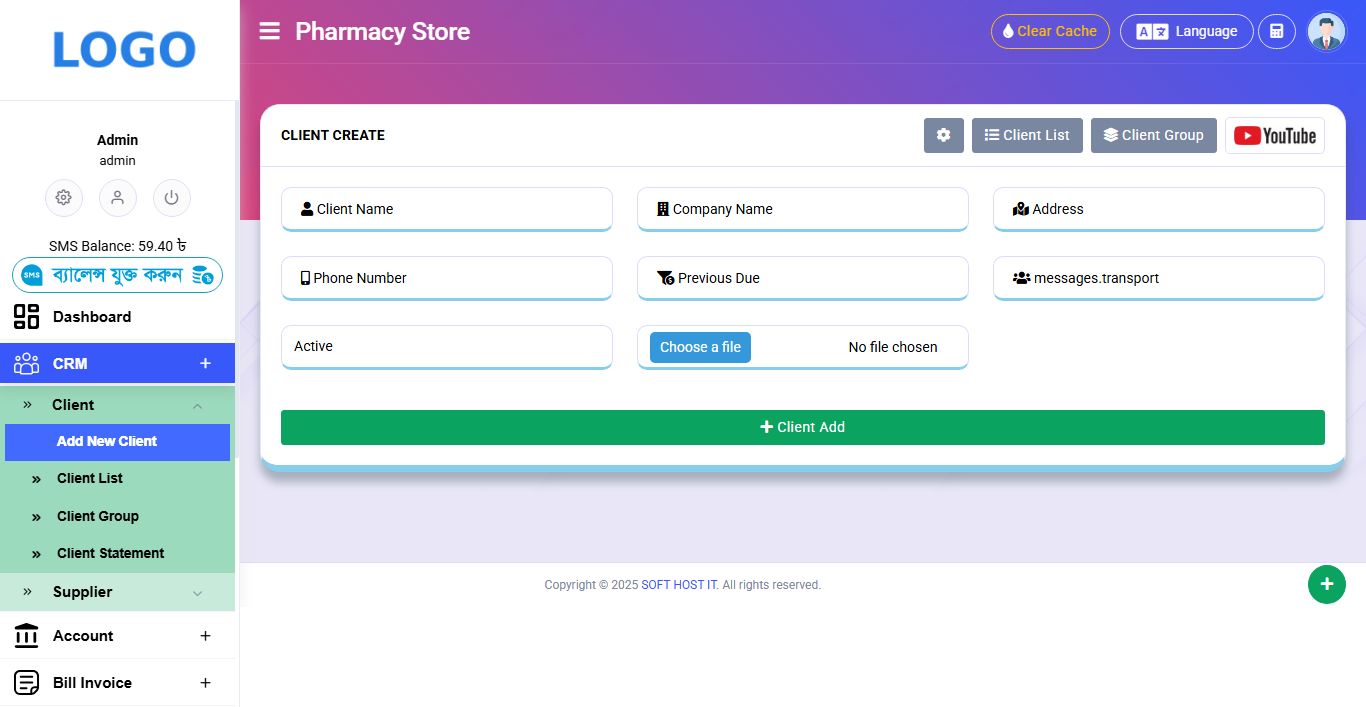Screen dimensions: 1366x707
Task: Click the sidebar settings gear icon
Action: coord(63,198)
